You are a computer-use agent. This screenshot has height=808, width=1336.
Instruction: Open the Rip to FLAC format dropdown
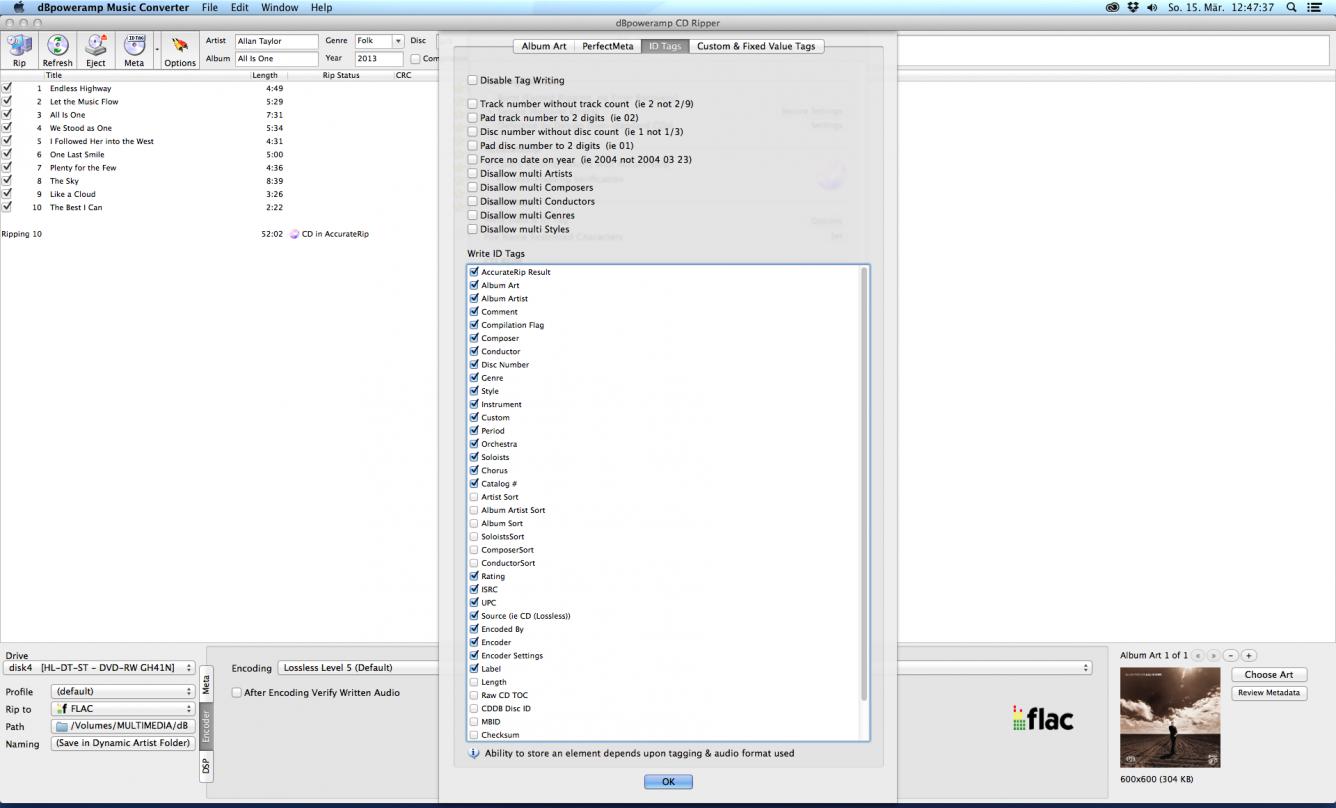[x=123, y=709]
